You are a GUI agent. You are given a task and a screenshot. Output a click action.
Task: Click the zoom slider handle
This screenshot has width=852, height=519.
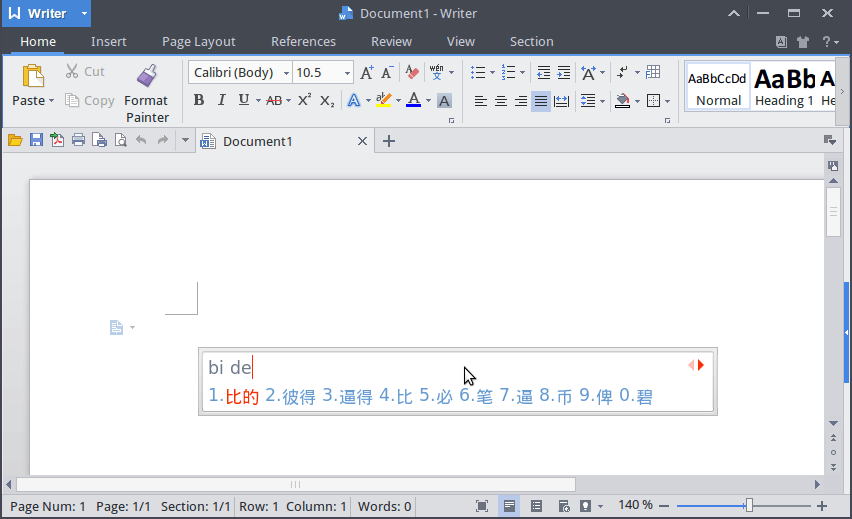point(749,506)
